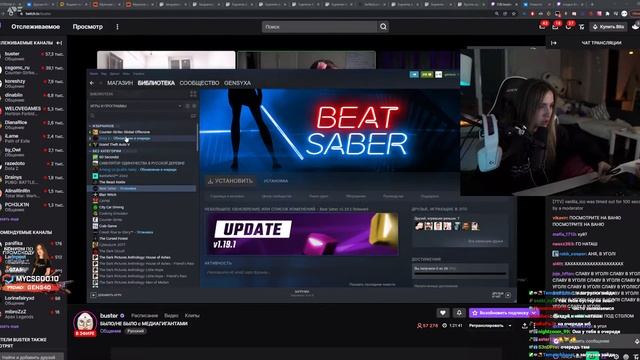Viewport: 640px width, 360px height.
Task: Click Grand Theft Auto V game icon
Action: click(x=95, y=144)
